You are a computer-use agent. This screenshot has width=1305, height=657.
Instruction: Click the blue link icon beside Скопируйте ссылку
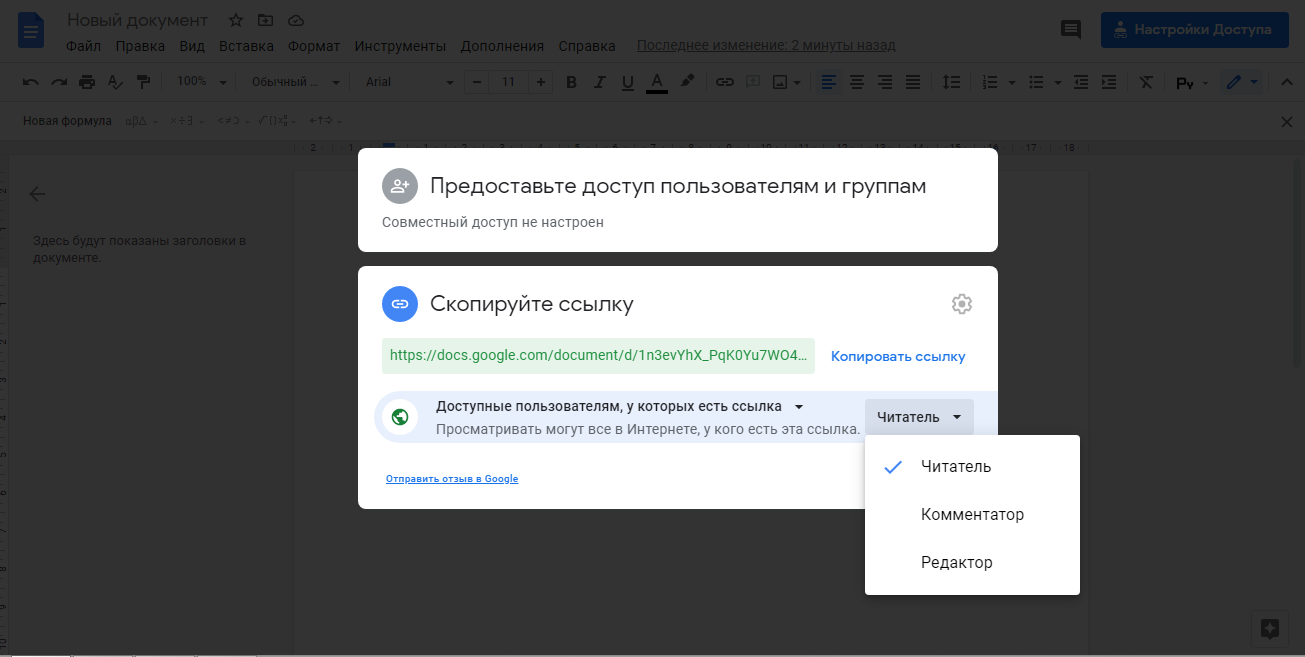click(400, 304)
